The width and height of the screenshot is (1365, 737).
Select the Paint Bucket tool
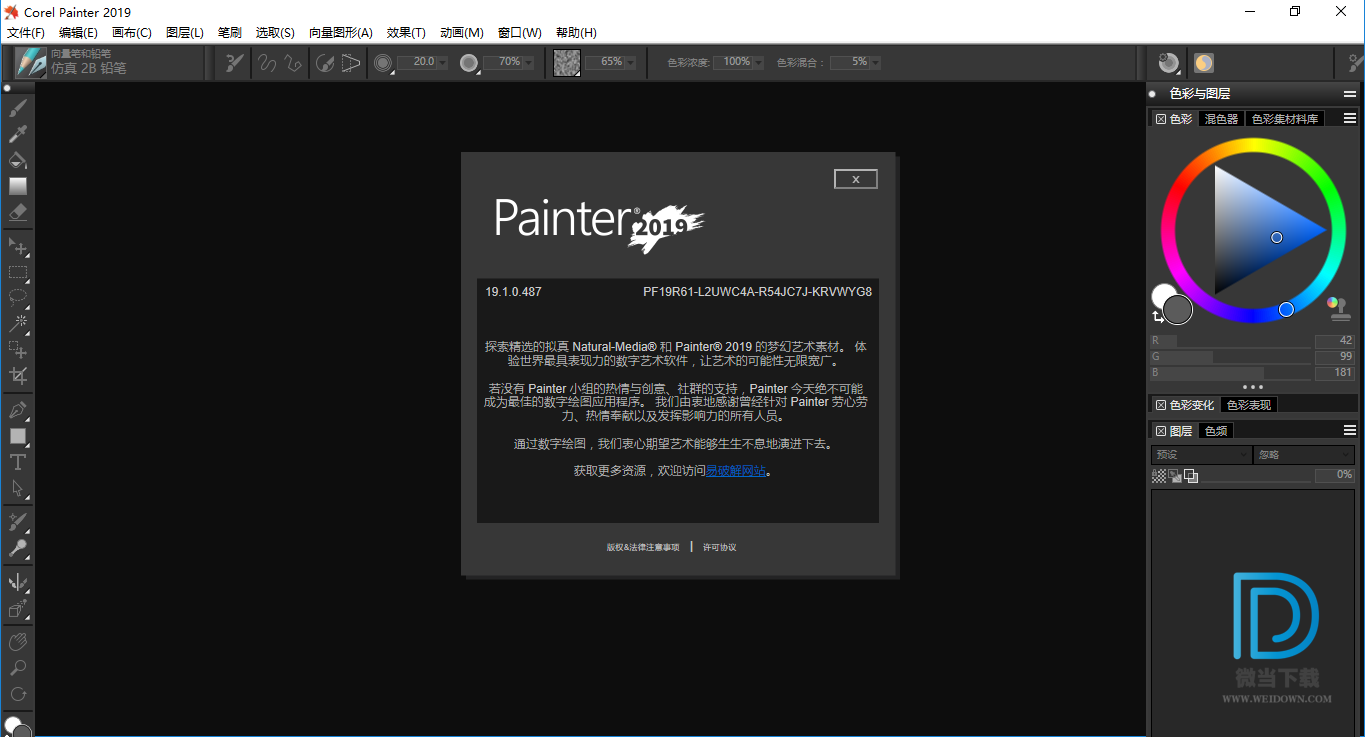17,160
